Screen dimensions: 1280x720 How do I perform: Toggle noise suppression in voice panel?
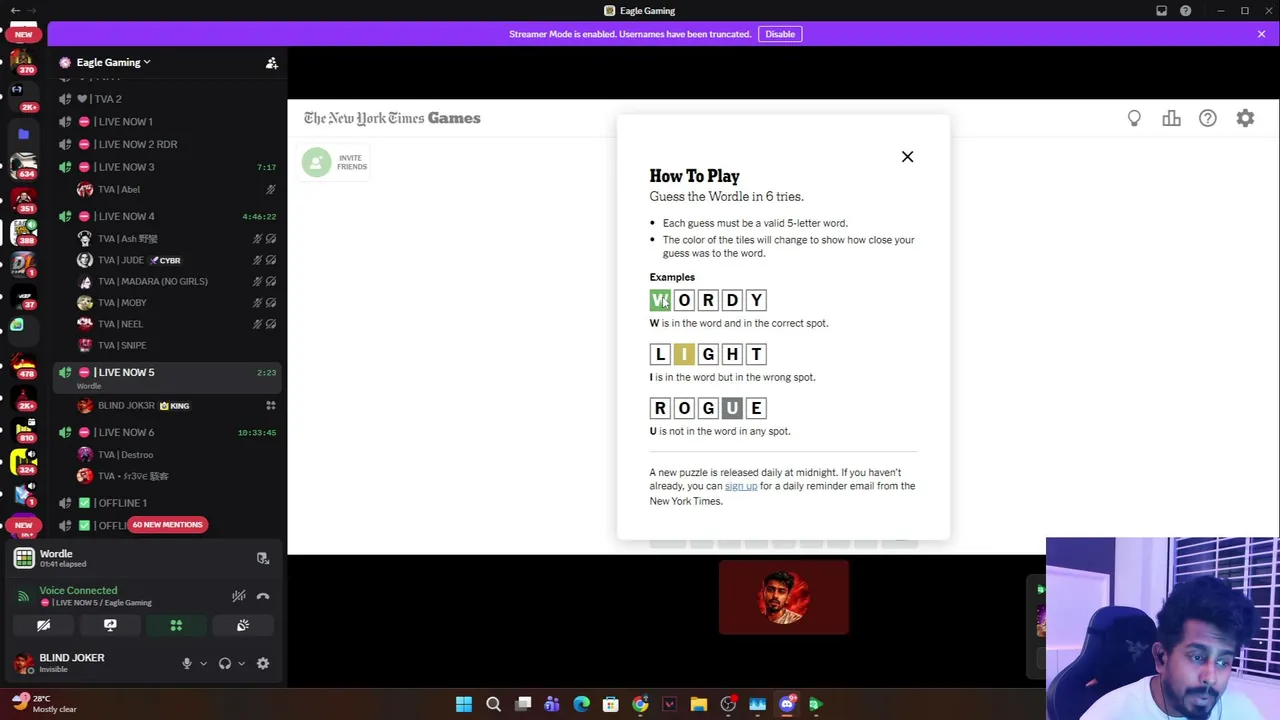click(x=239, y=596)
